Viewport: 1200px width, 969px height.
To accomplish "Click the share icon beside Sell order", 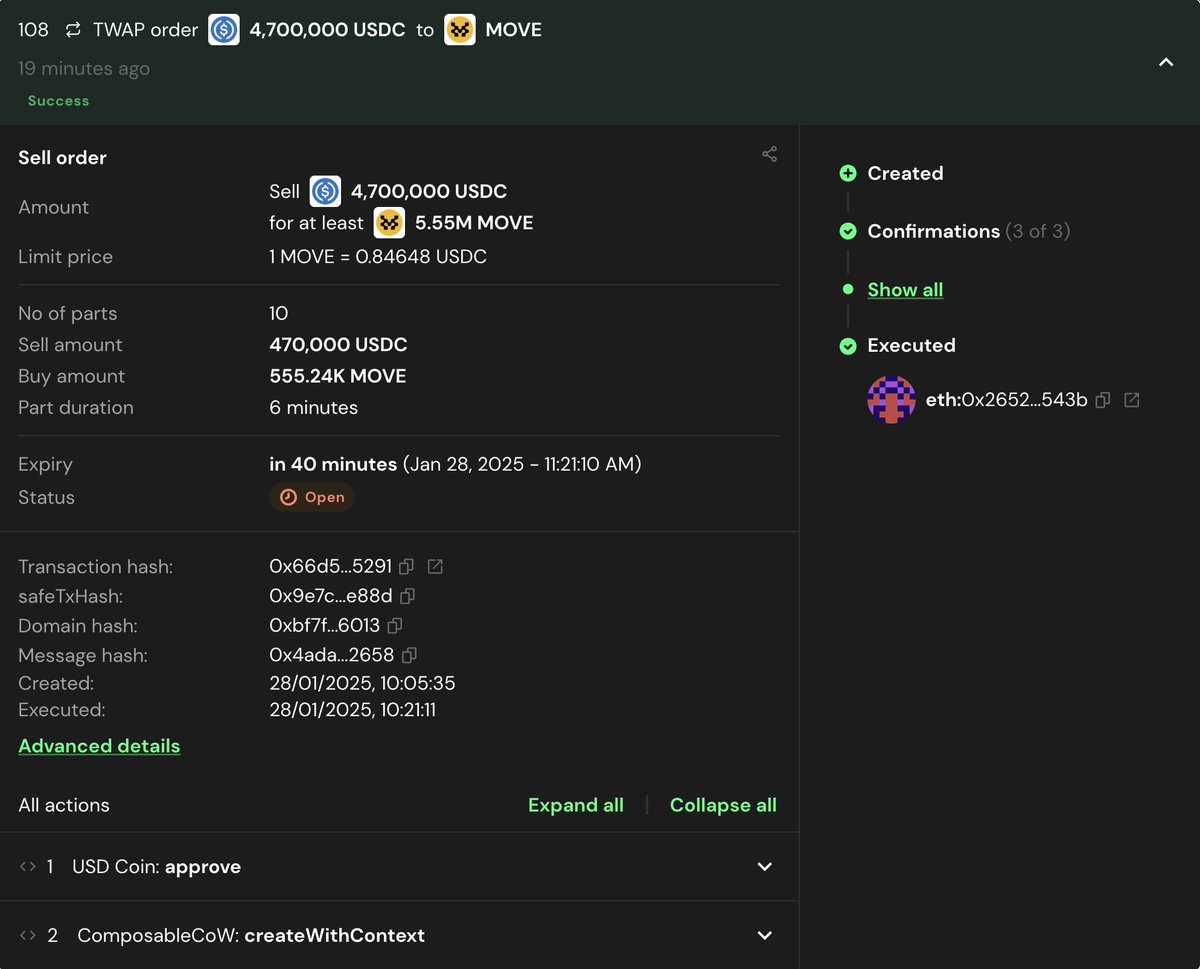I will click(x=769, y=154).
